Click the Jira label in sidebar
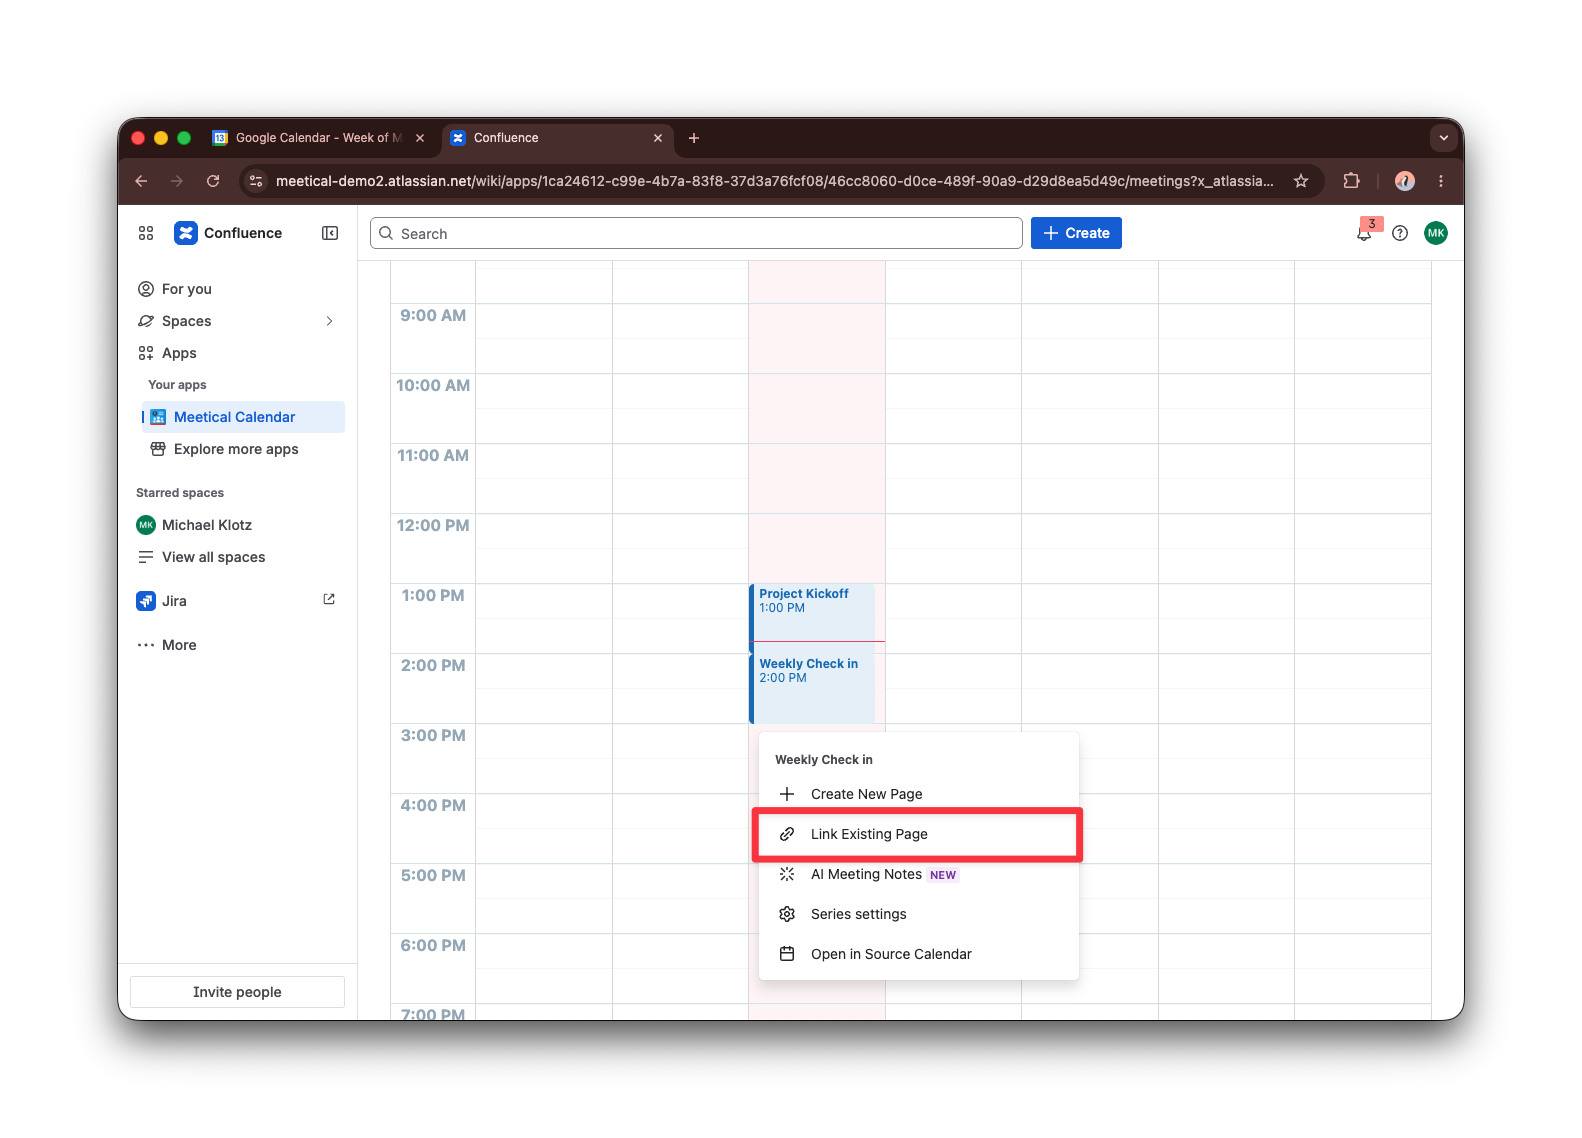 [174, 601]
